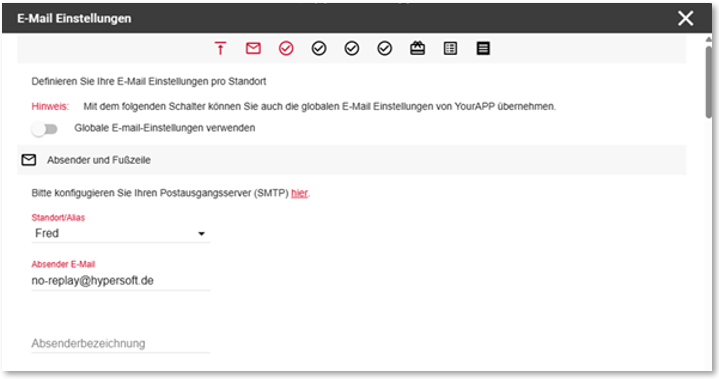Close the E-Mail Einstellungen dialog
The width and height of the screenshot is (719, 379).
686,18
